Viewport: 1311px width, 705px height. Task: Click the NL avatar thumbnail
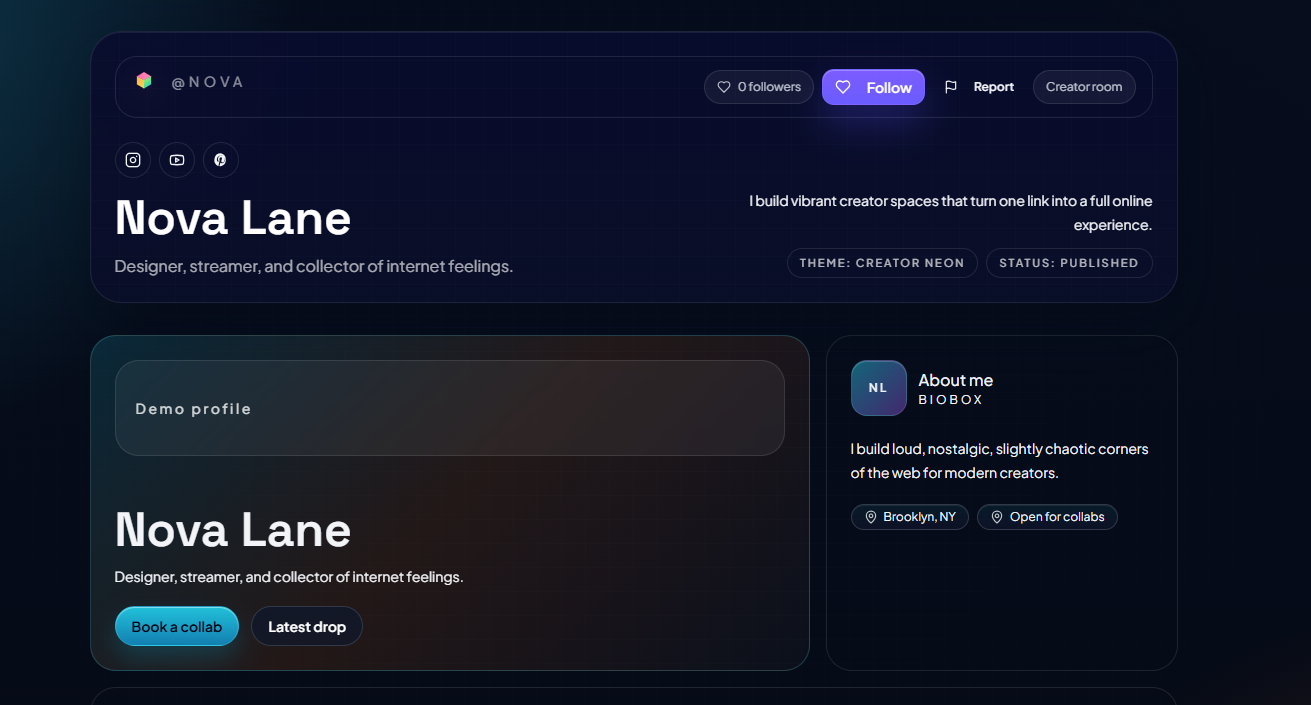(x=878, y=388)
